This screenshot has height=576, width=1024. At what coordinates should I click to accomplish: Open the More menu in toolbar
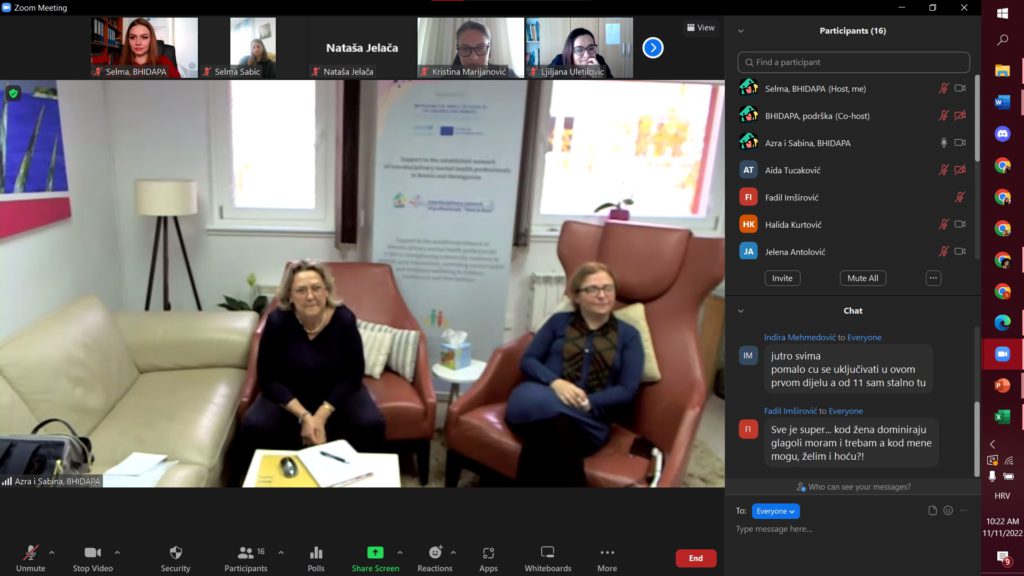[x=607, y=553]
